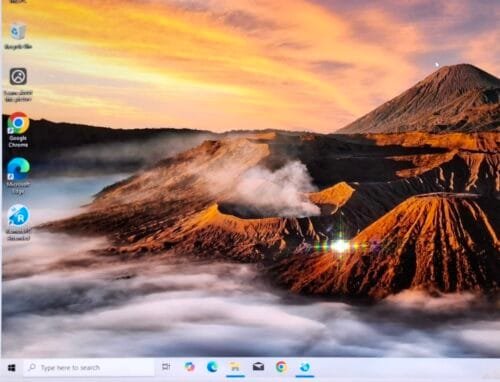The height and width of the screenshot is (382, 500).
Task: Select the blue 'R' desktop shortcut
Action: click(x=18, y=222)
